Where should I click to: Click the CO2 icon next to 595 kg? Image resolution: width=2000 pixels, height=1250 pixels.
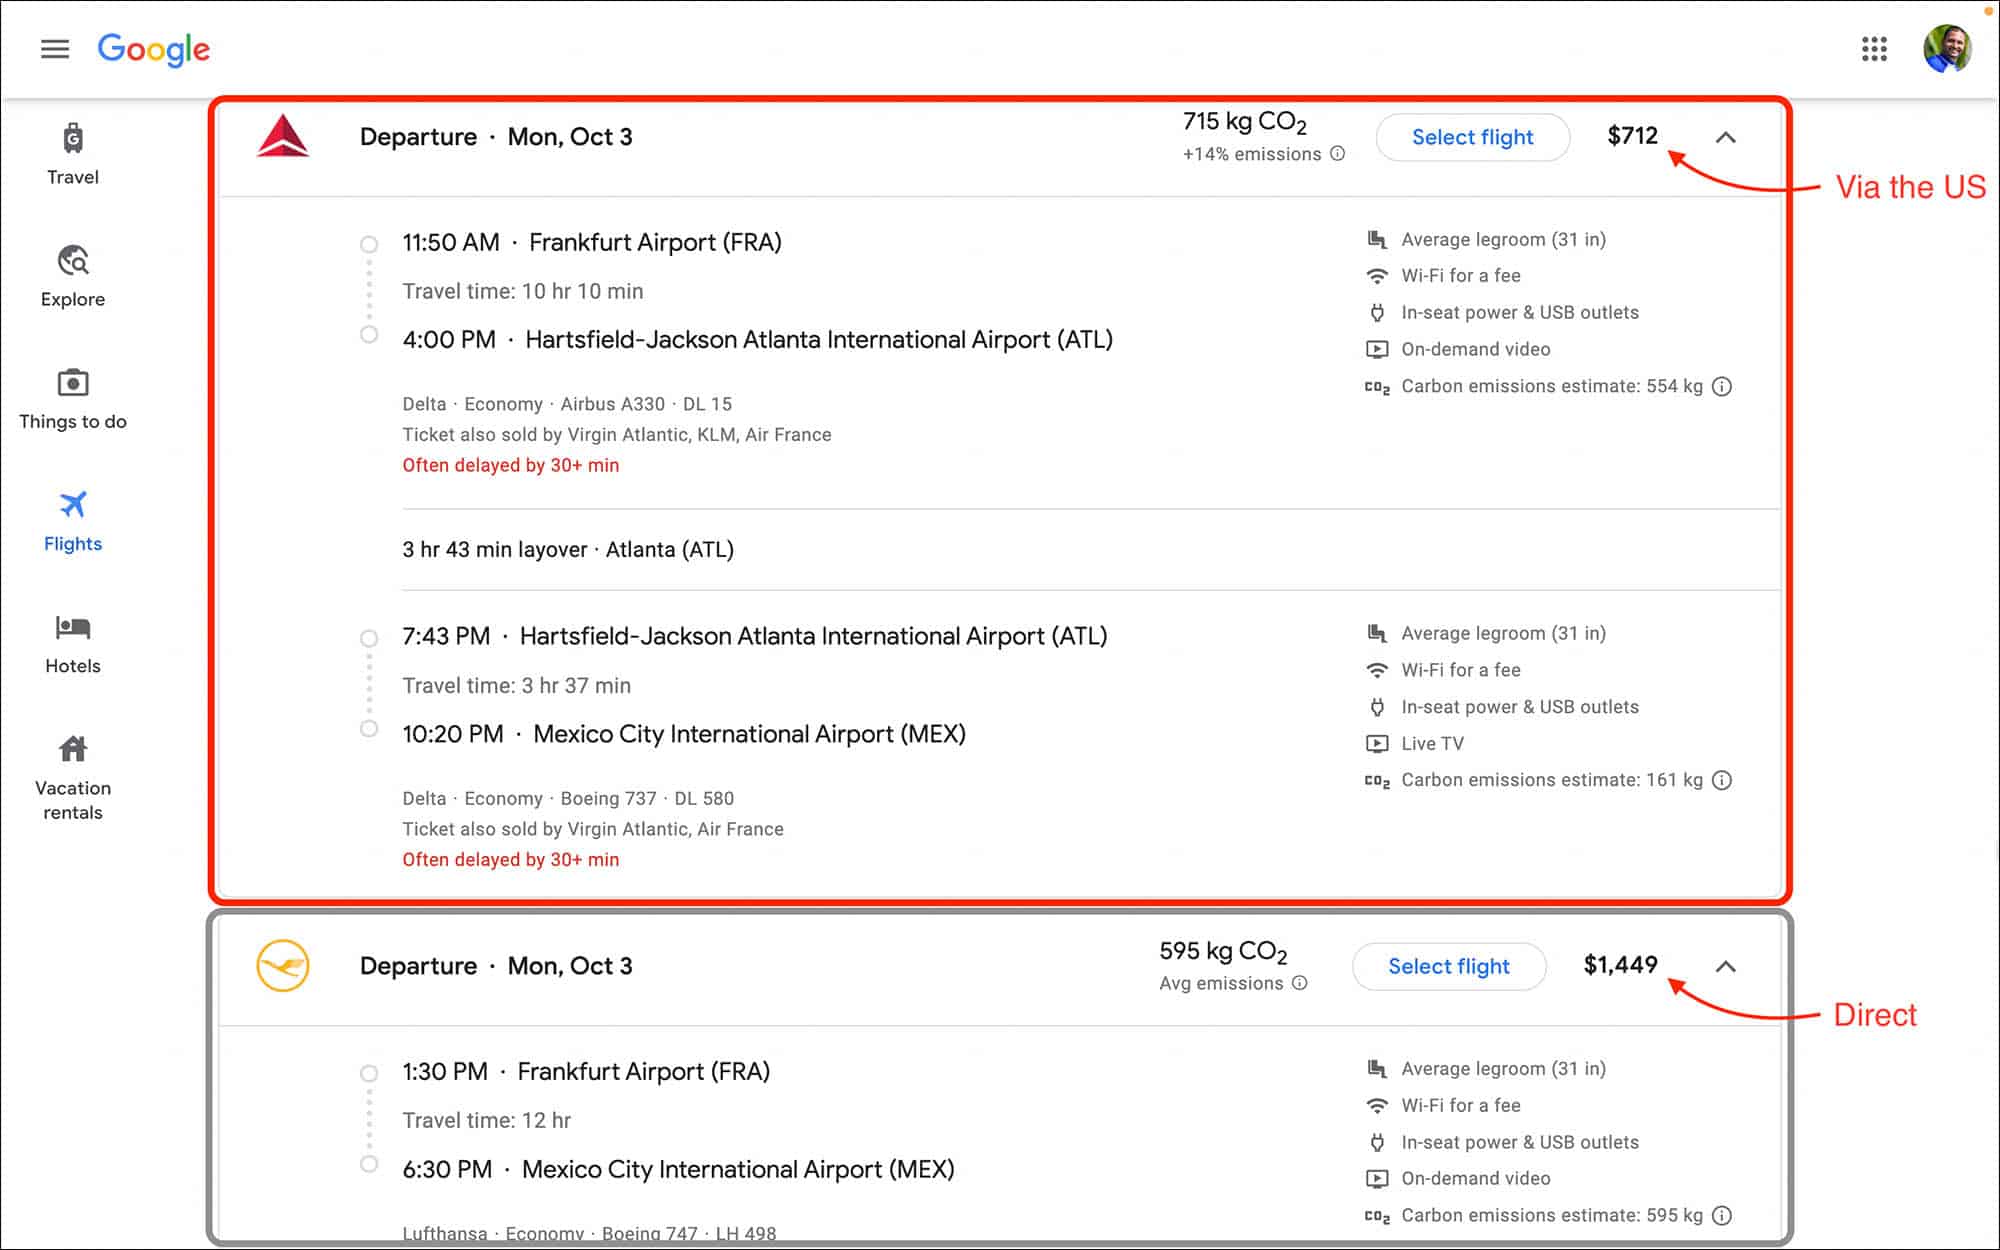coord(1377,1216)
